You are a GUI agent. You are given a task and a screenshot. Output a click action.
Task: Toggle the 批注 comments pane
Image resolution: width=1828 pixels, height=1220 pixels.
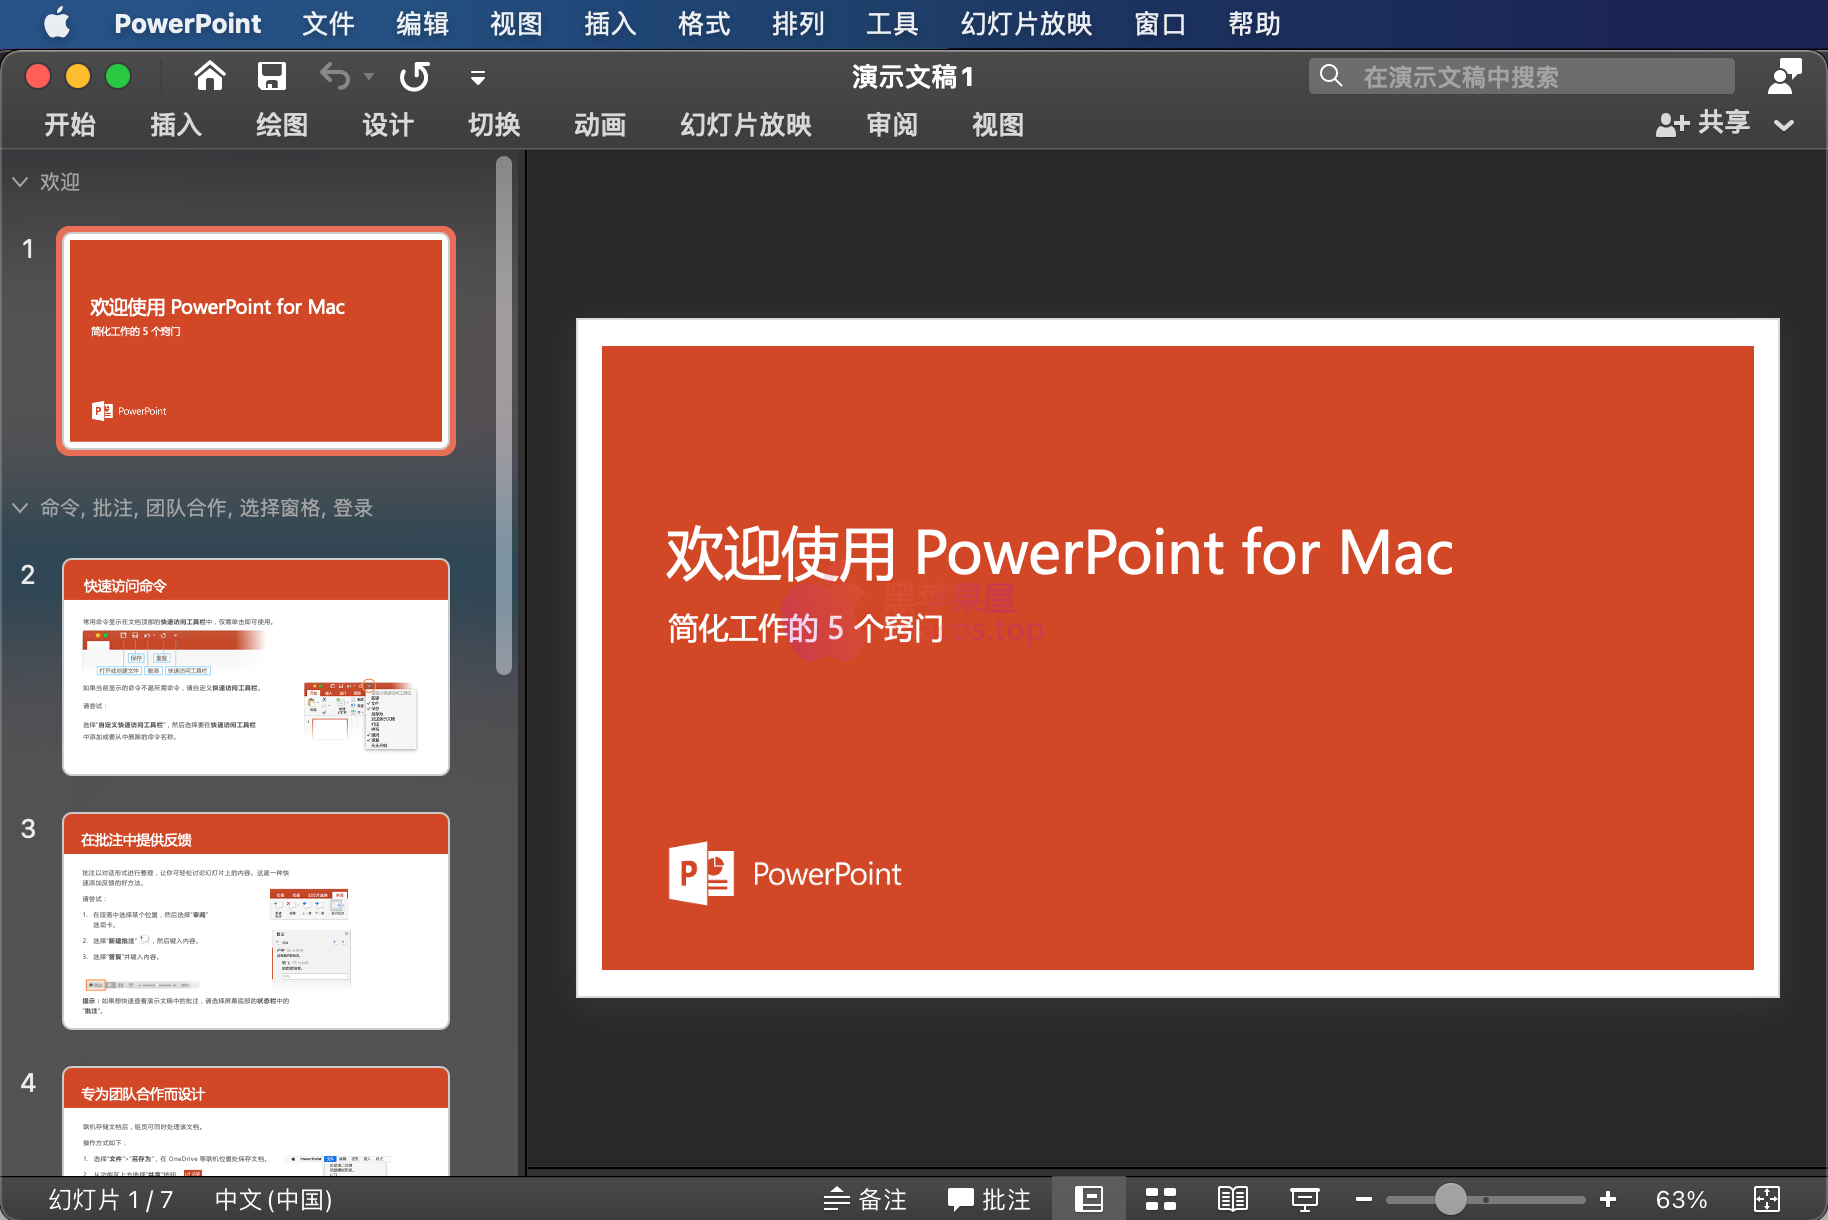point(989,1199)
